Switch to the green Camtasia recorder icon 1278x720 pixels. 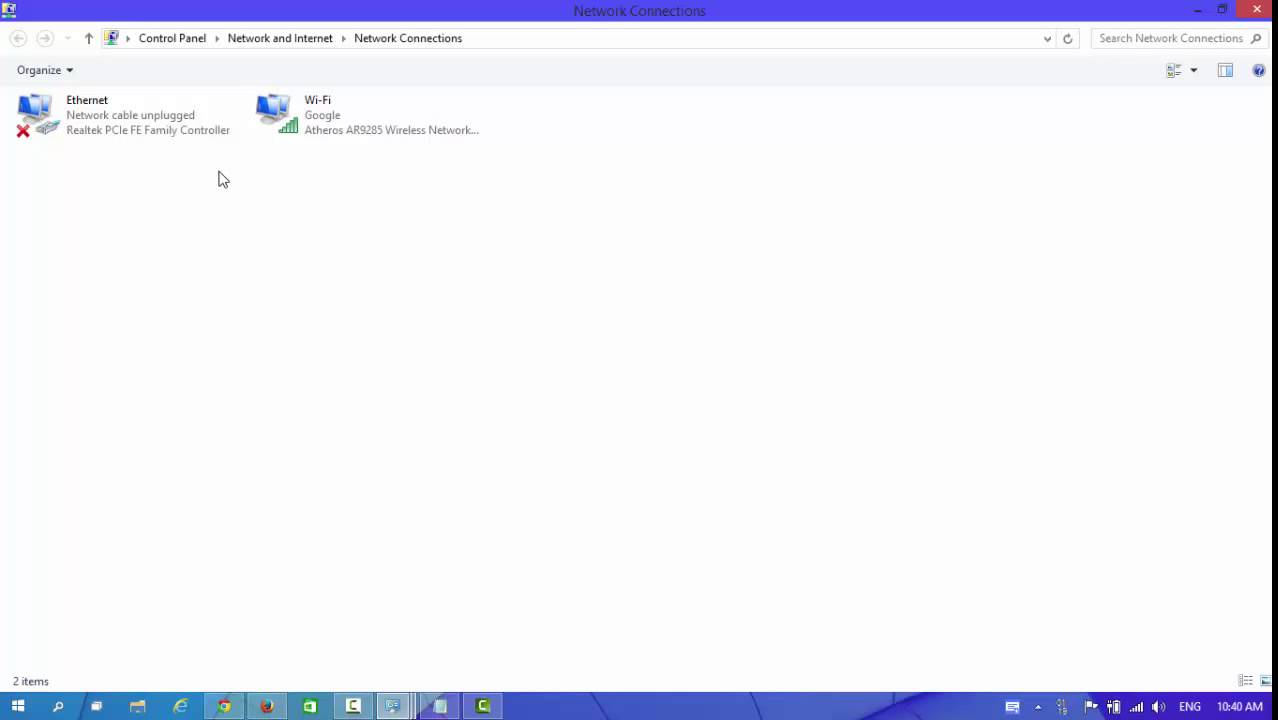pos(483,706)
